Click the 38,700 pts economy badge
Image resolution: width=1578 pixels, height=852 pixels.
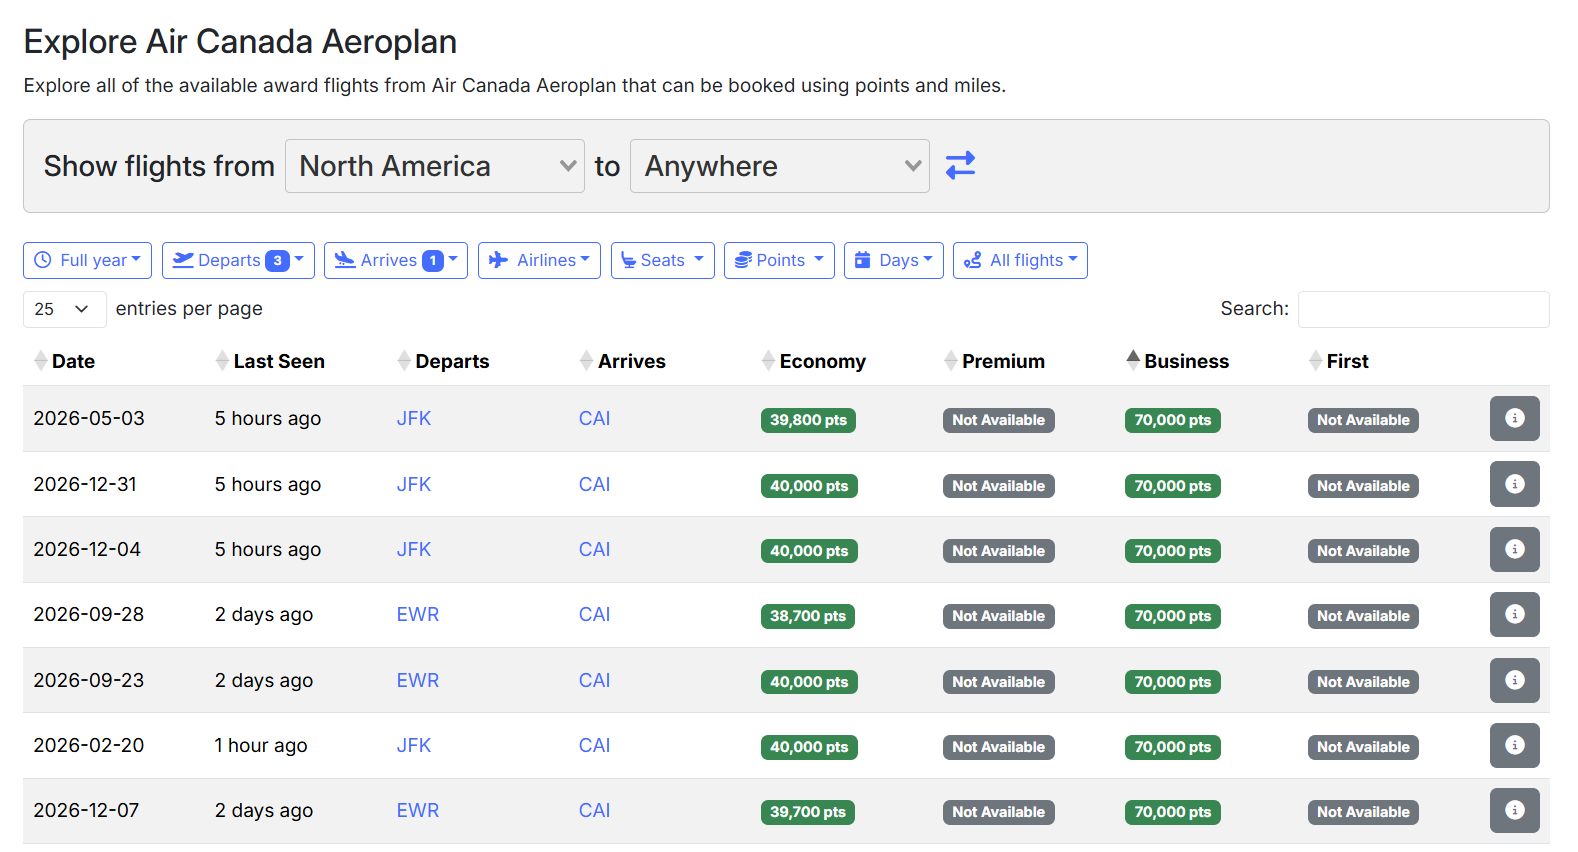[x=808, y=616]
